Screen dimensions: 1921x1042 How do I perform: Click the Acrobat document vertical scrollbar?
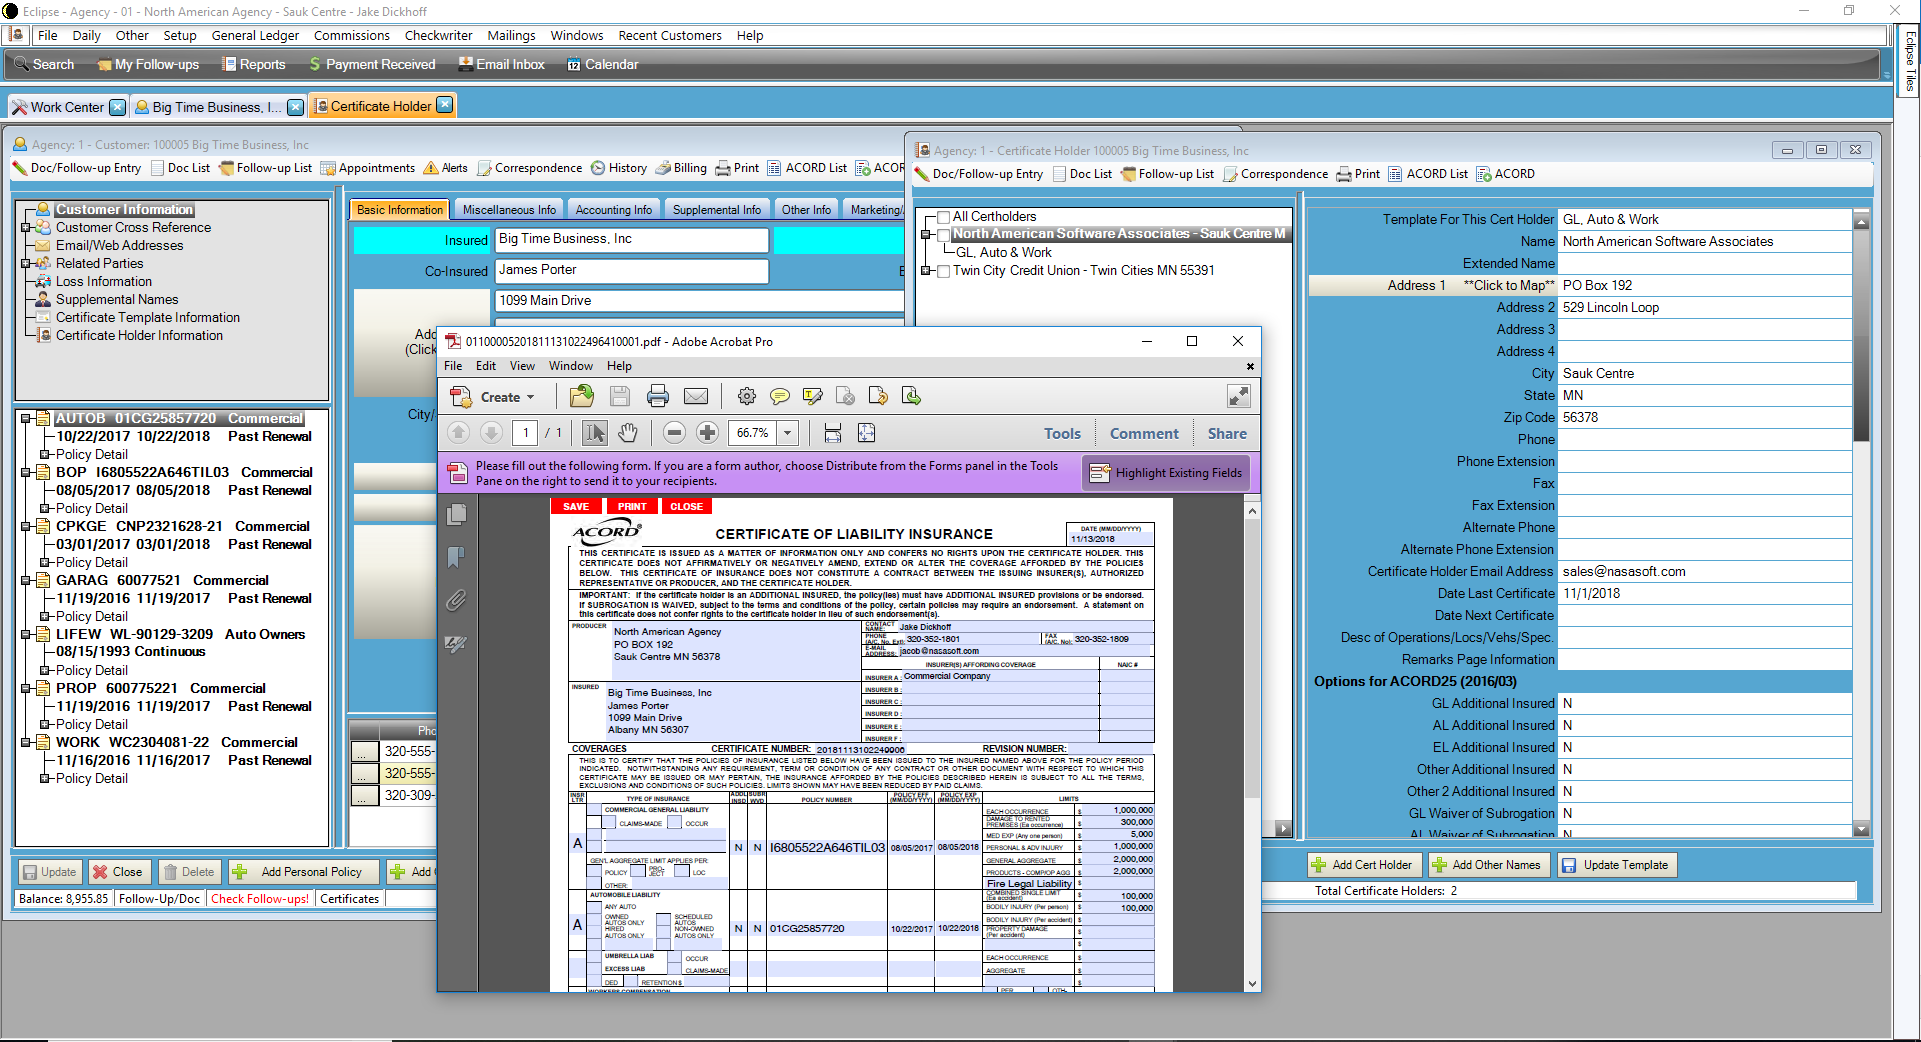click(1252, 747)
